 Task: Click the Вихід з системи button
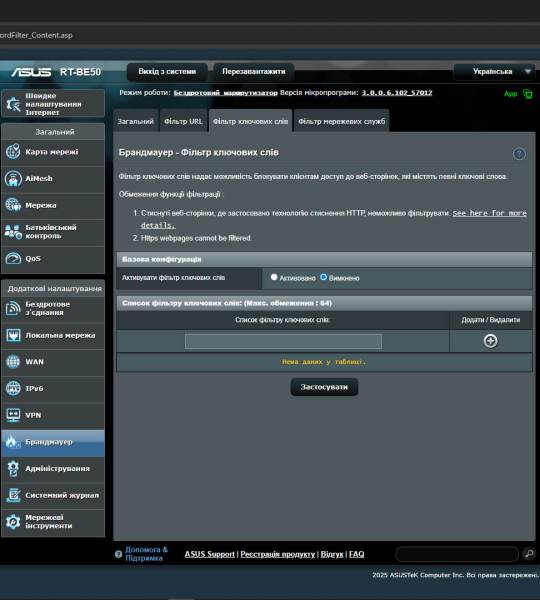[167, 72]
